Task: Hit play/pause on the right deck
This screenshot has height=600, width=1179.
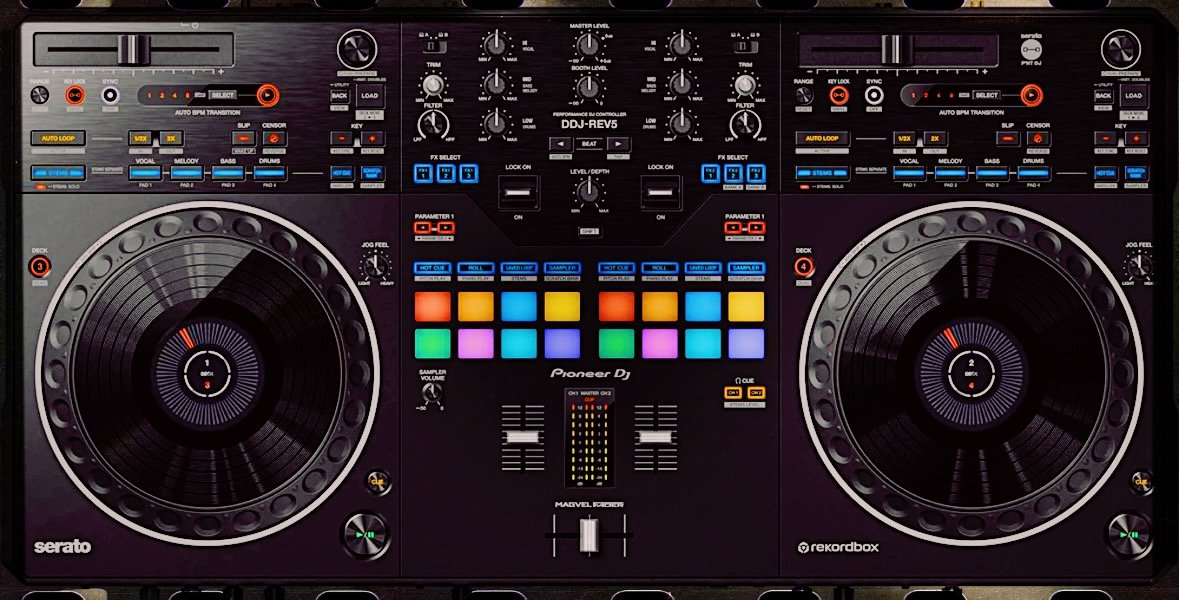Action: click(1129, 535)
